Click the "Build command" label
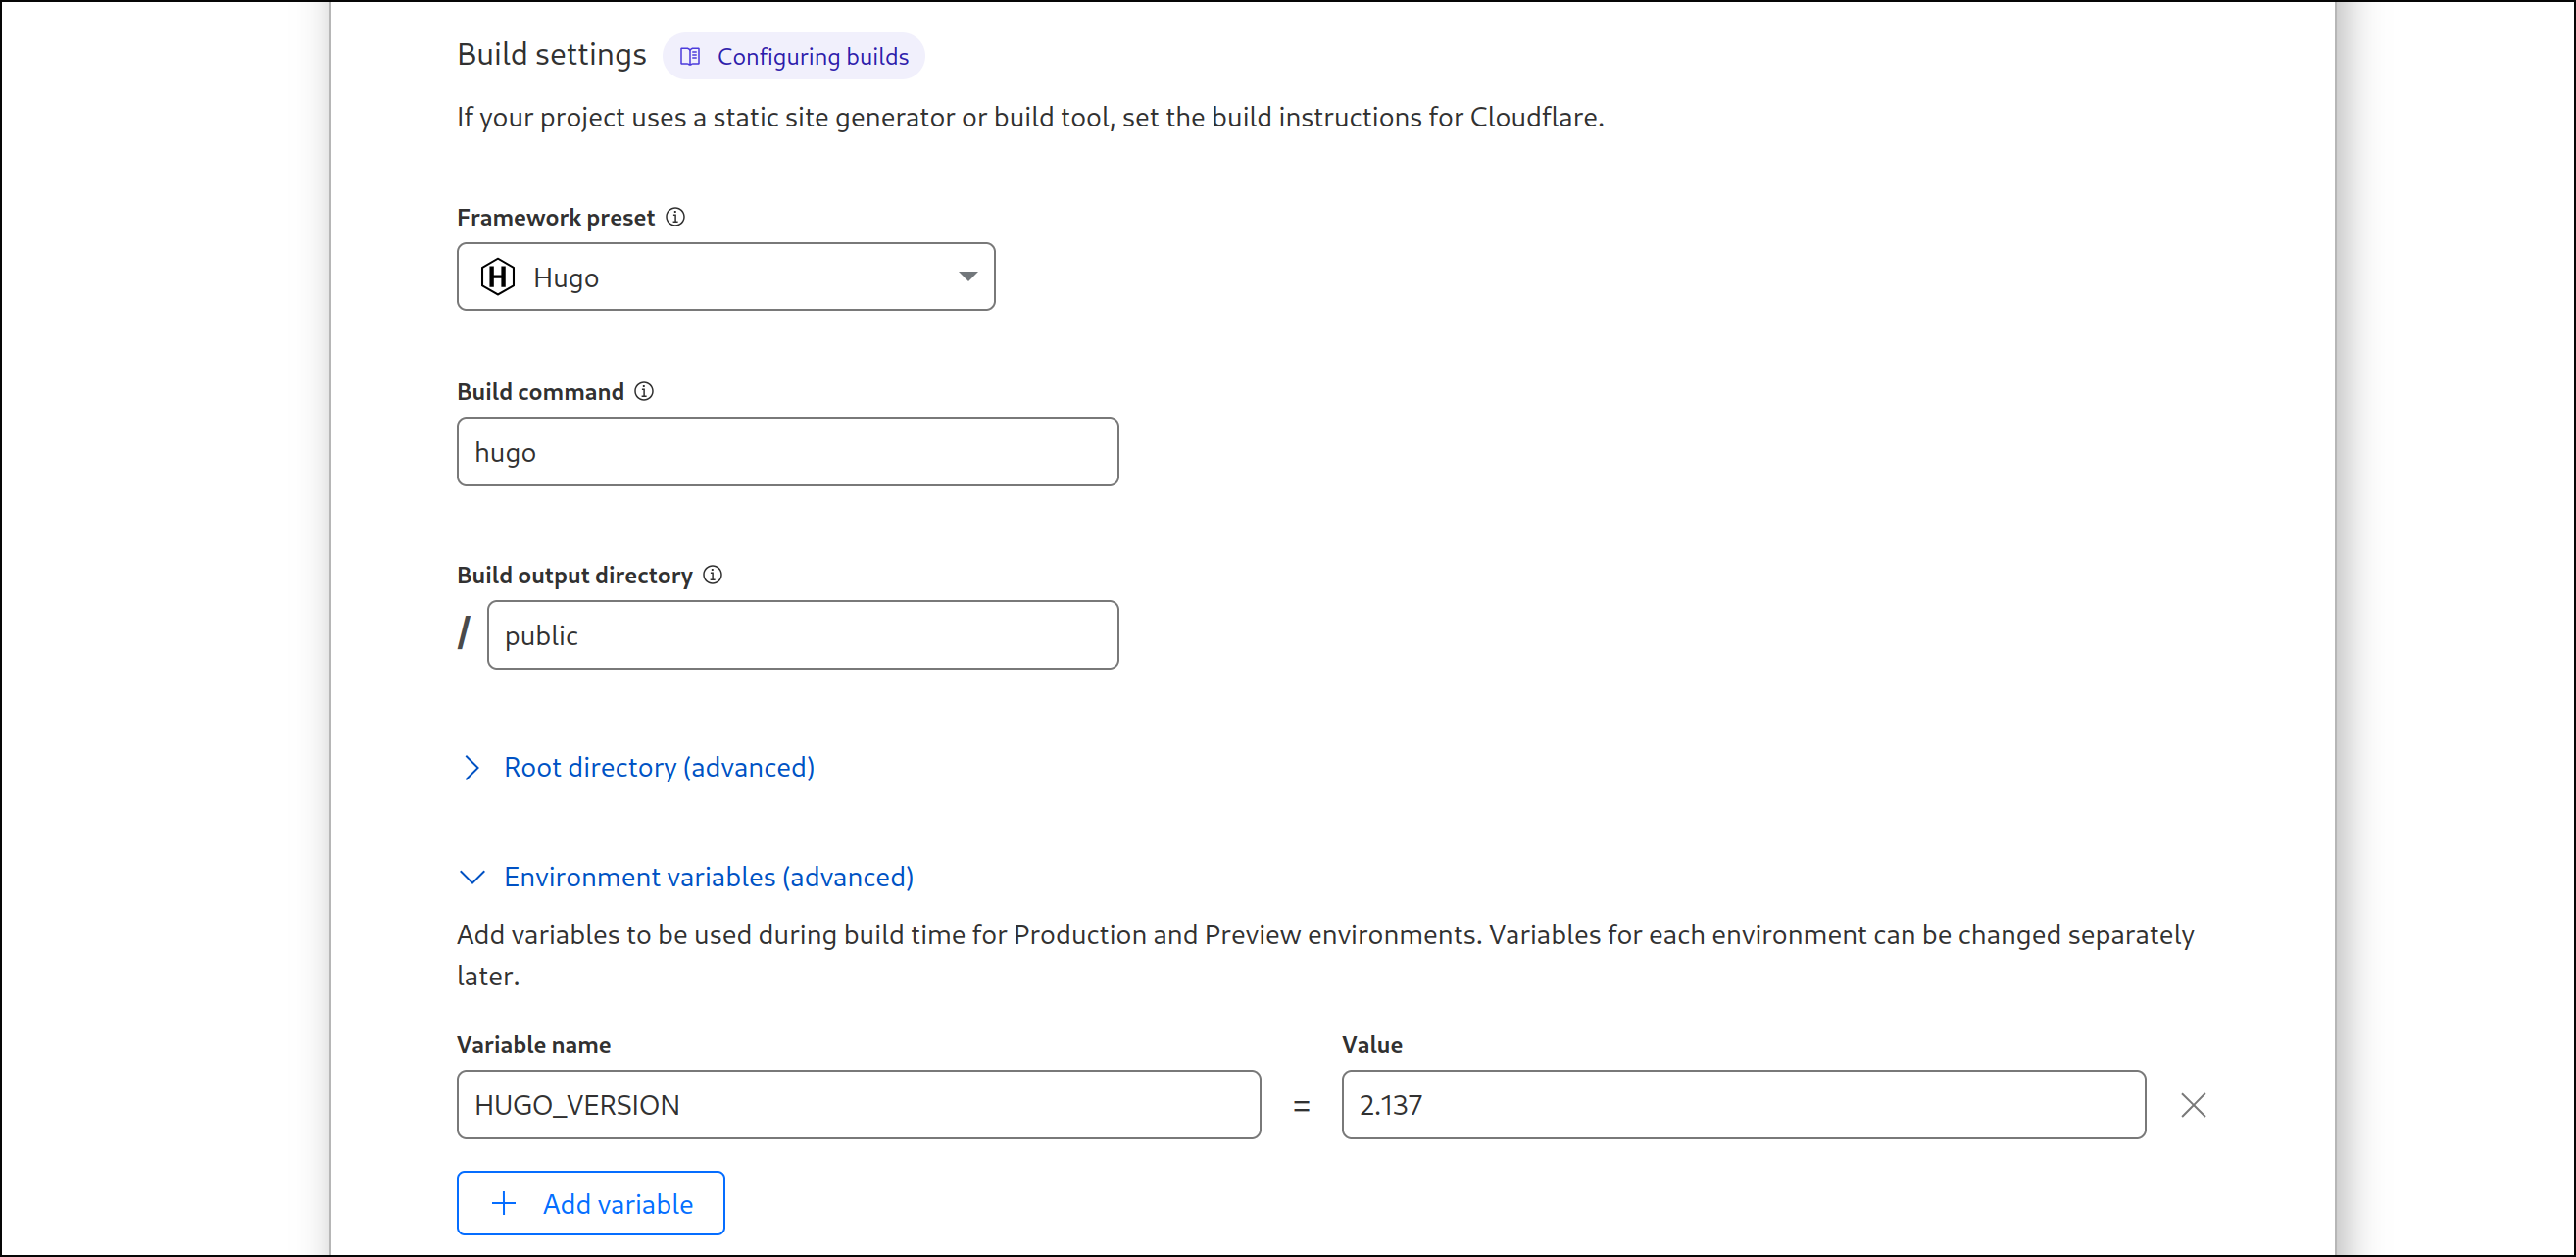 click(x=541, y=392)
